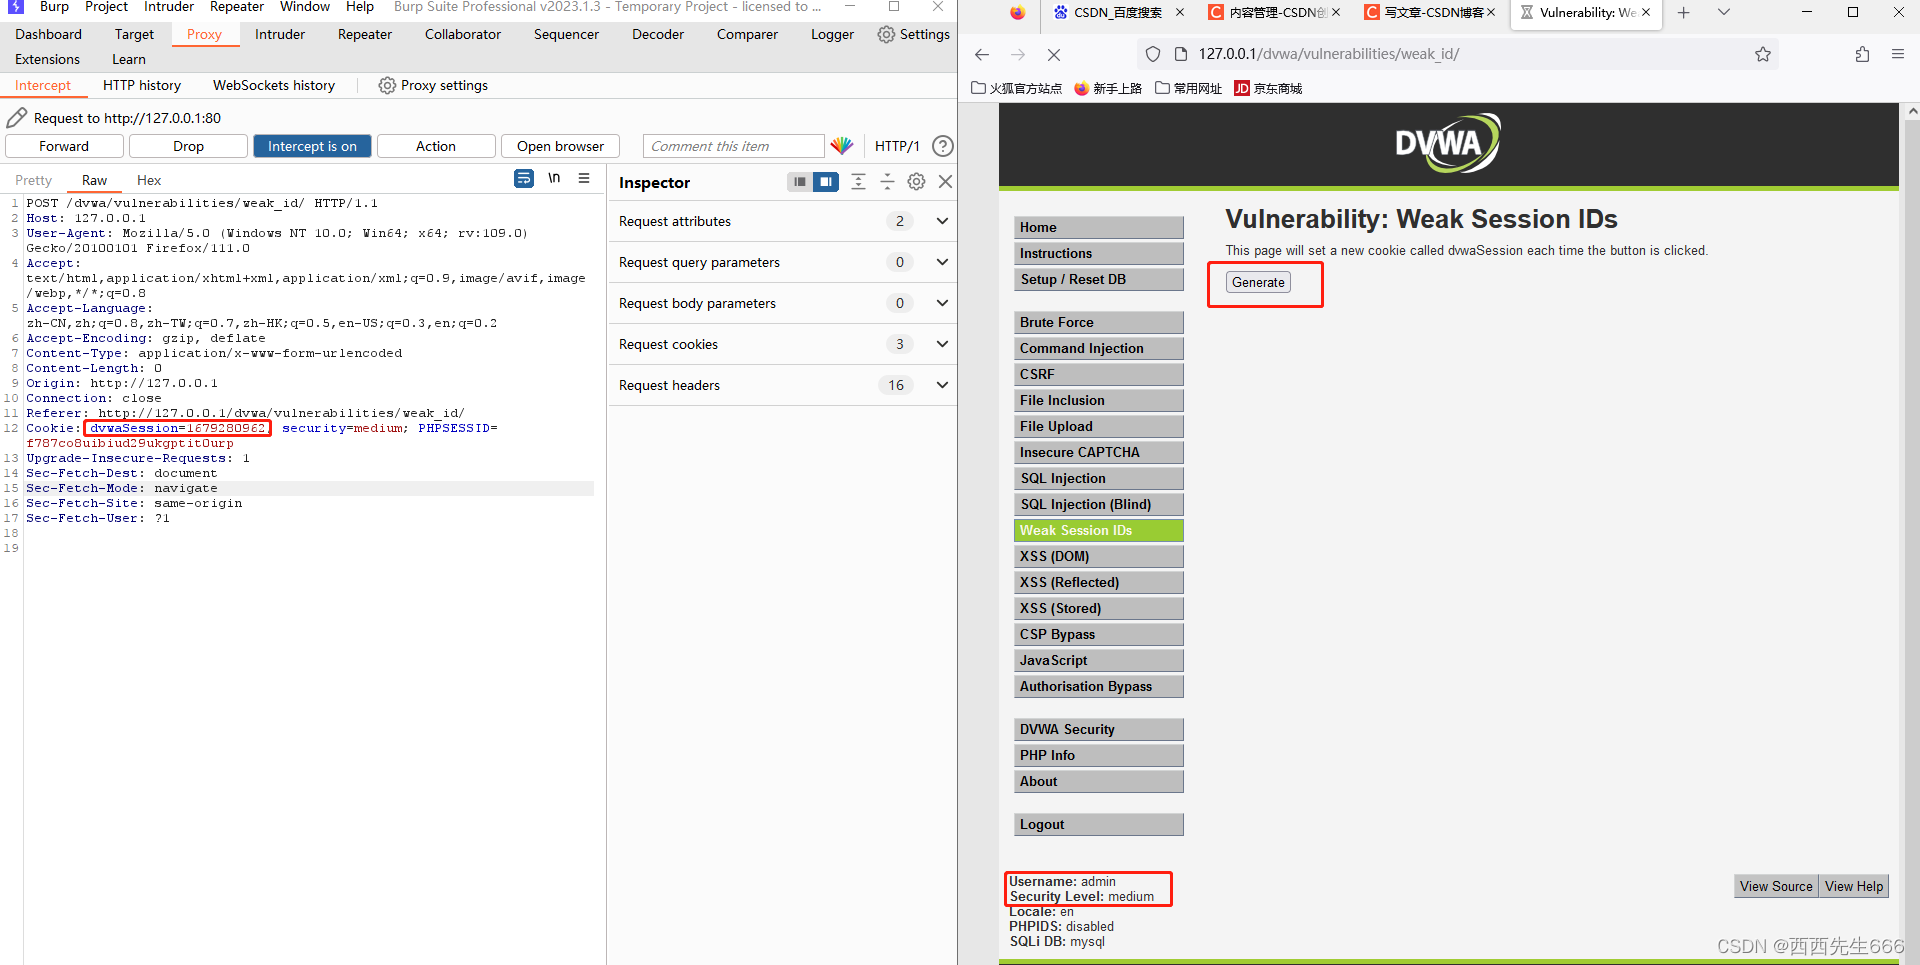The height and width of the screenshot is (965, 1920).
Task: Open Project menu
Action: (106, 7)
